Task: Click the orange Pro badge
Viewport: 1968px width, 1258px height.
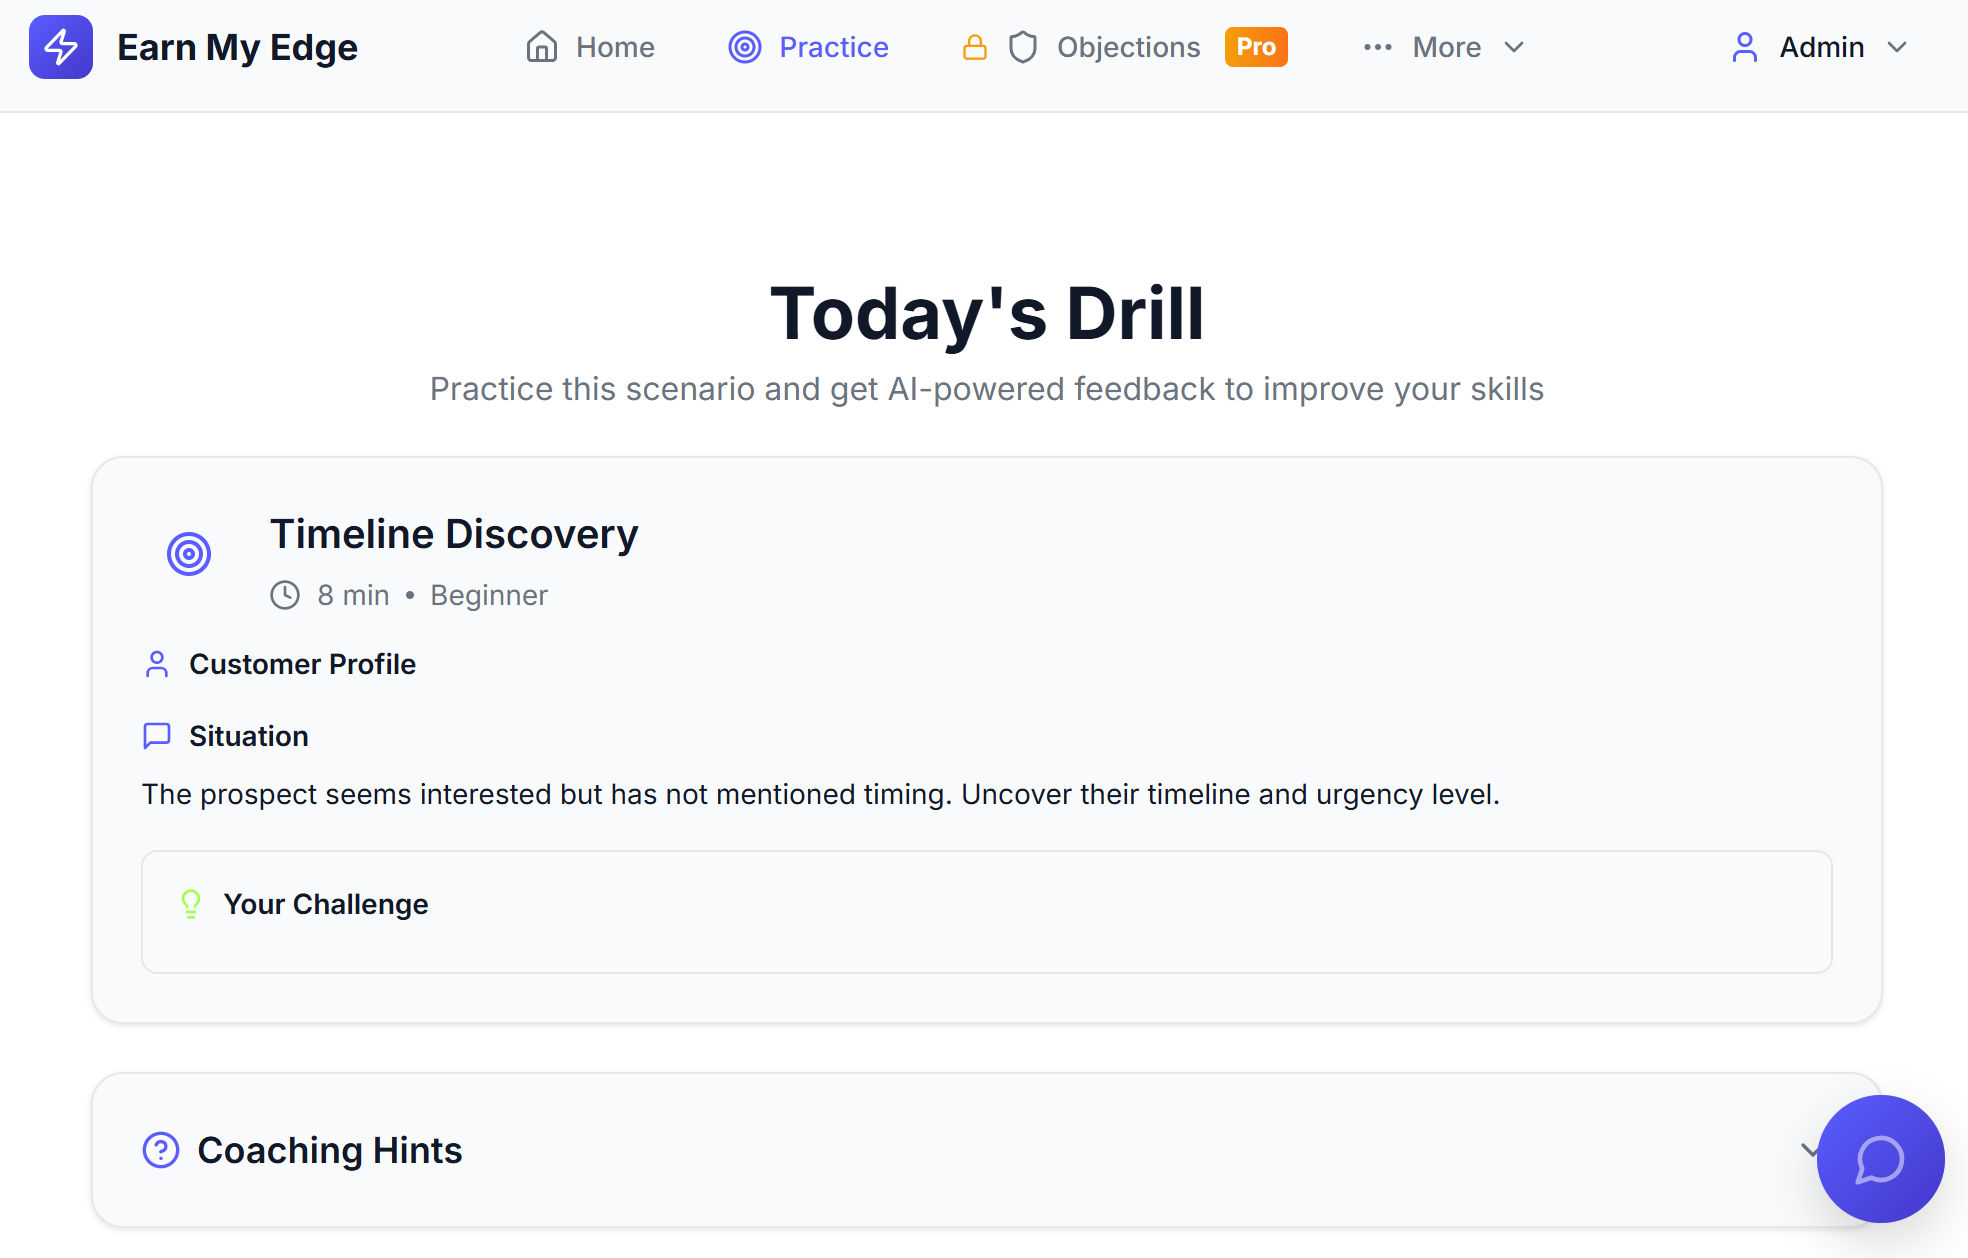Action: point(1256,46)
